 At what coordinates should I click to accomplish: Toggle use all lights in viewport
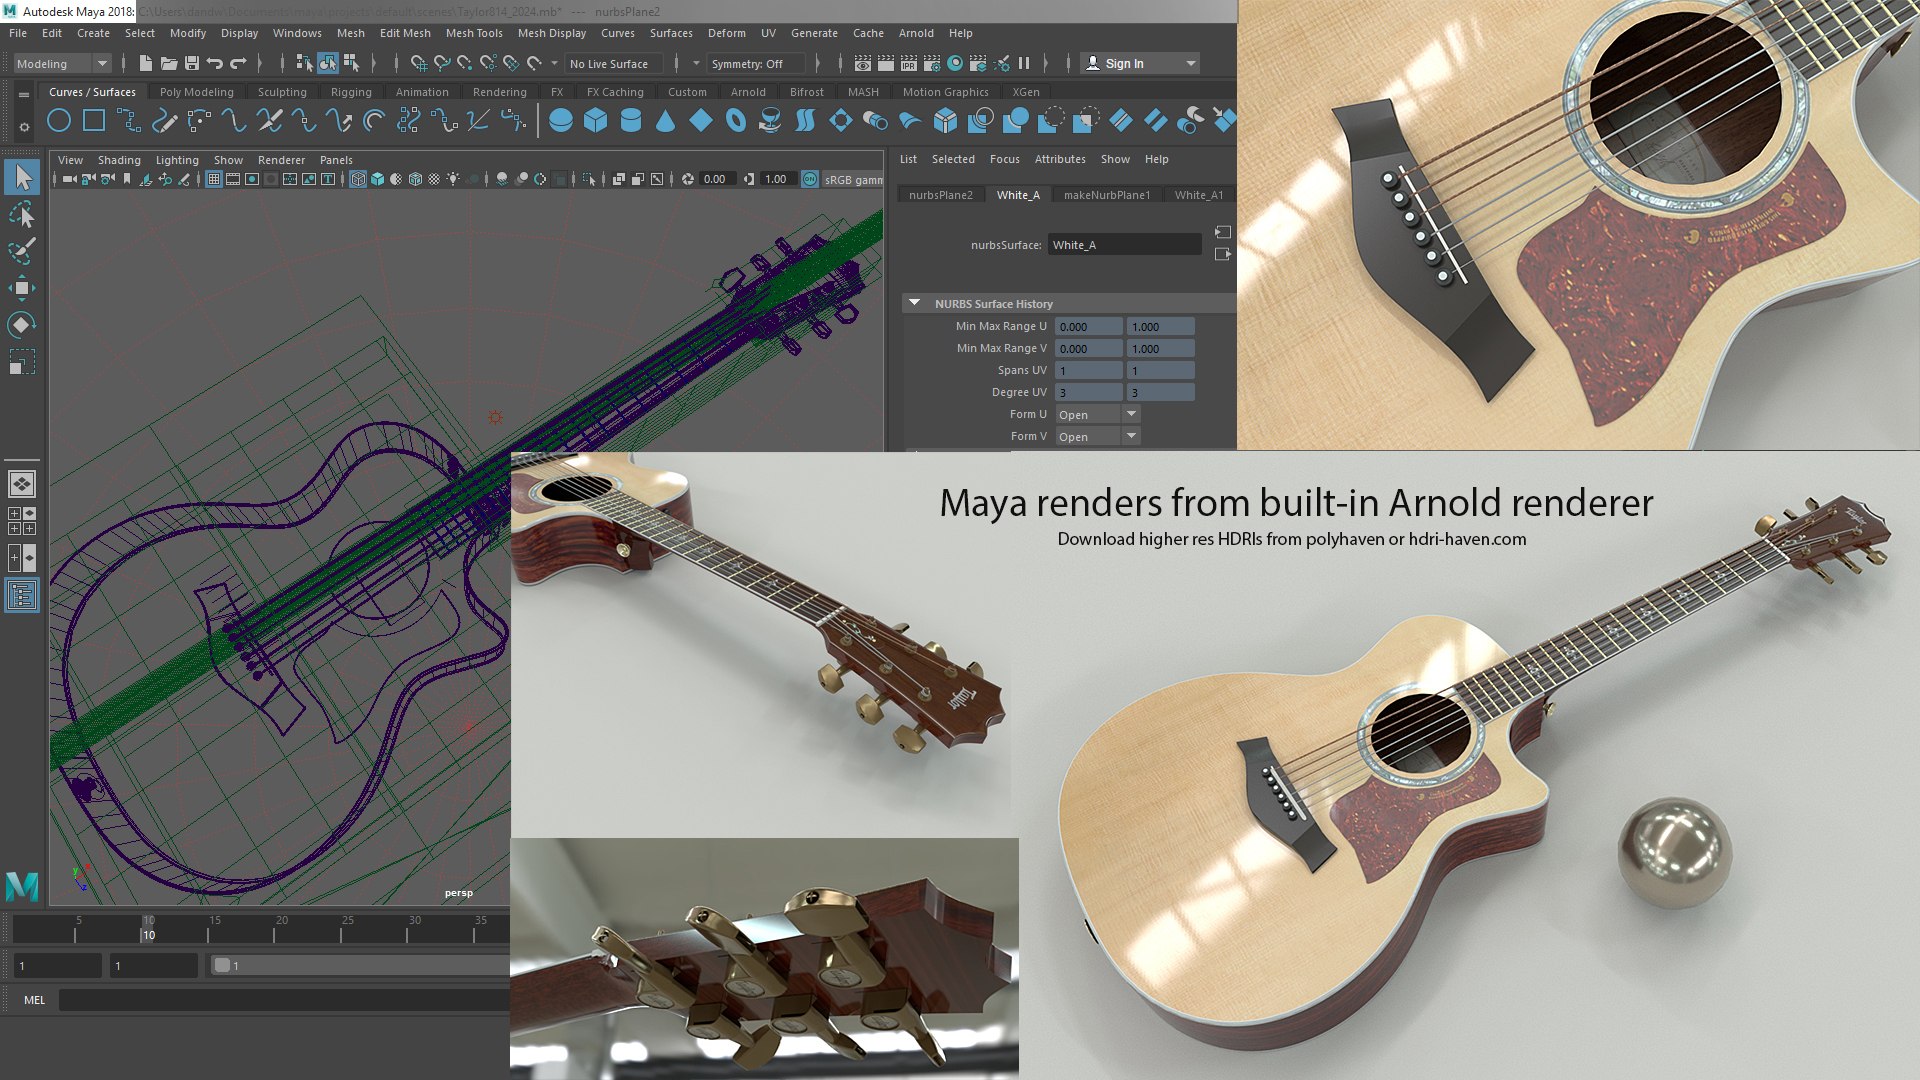[x=453, y=179]
